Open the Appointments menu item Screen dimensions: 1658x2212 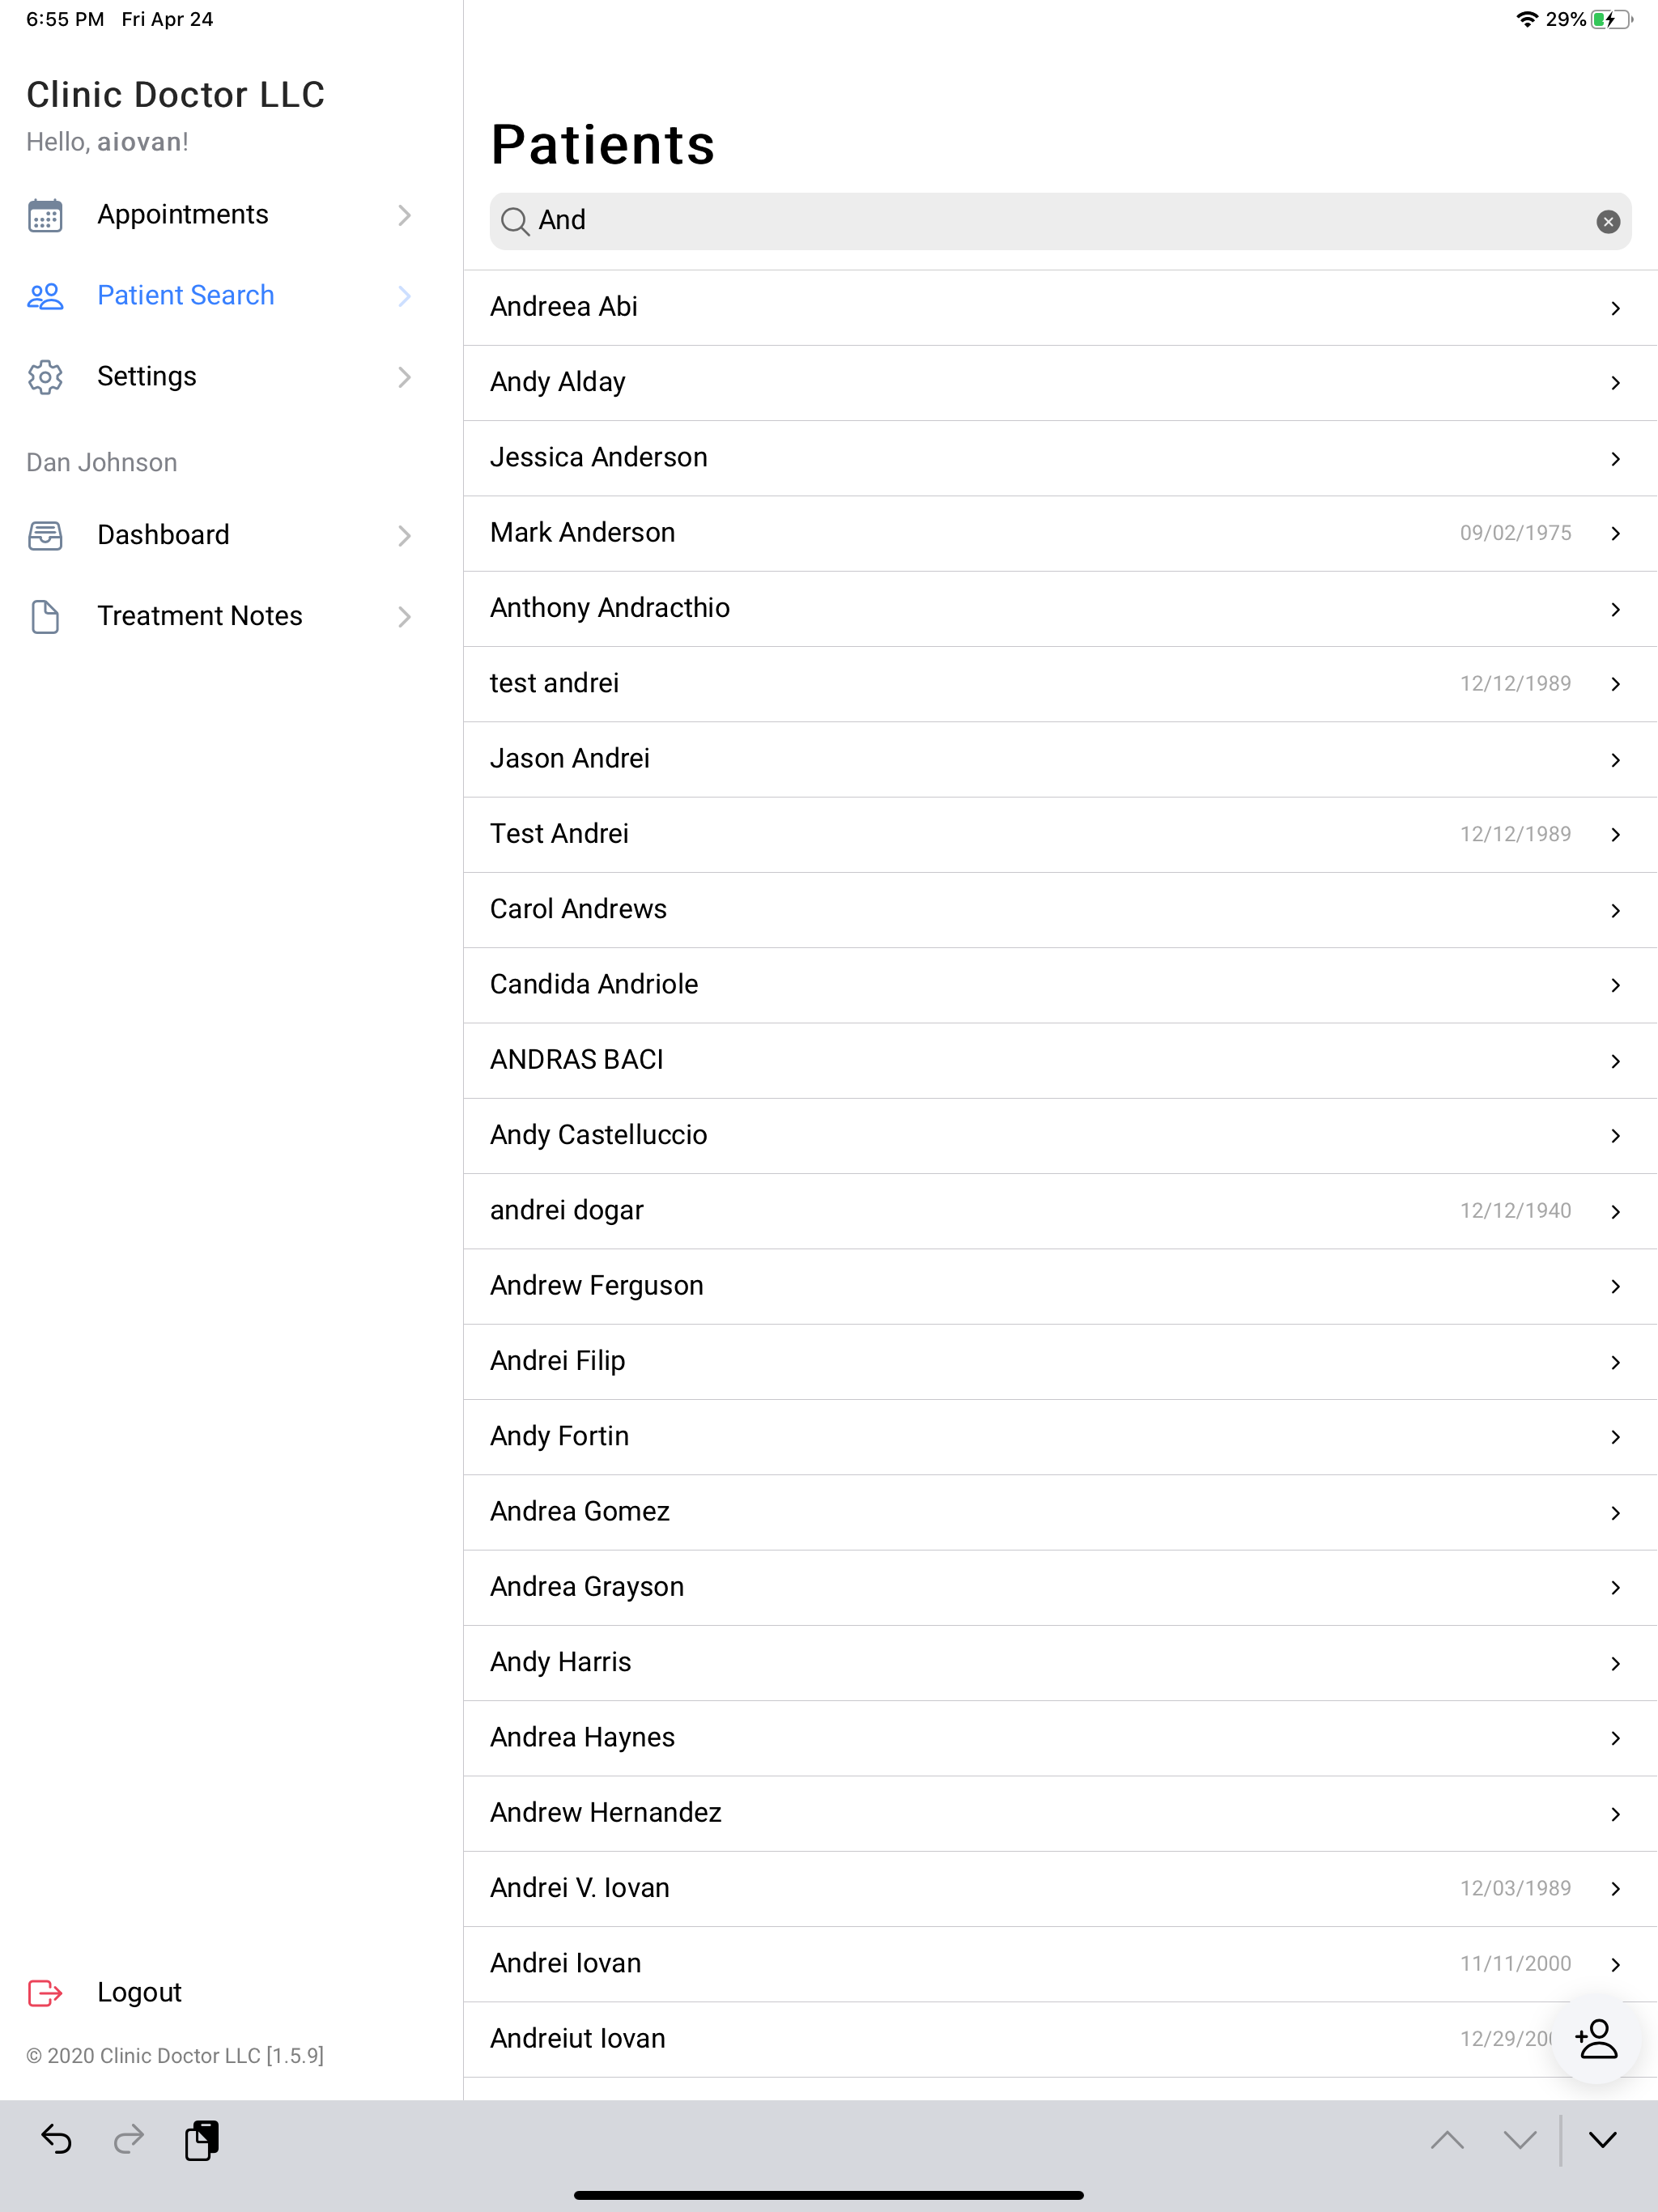click(182, 214)
